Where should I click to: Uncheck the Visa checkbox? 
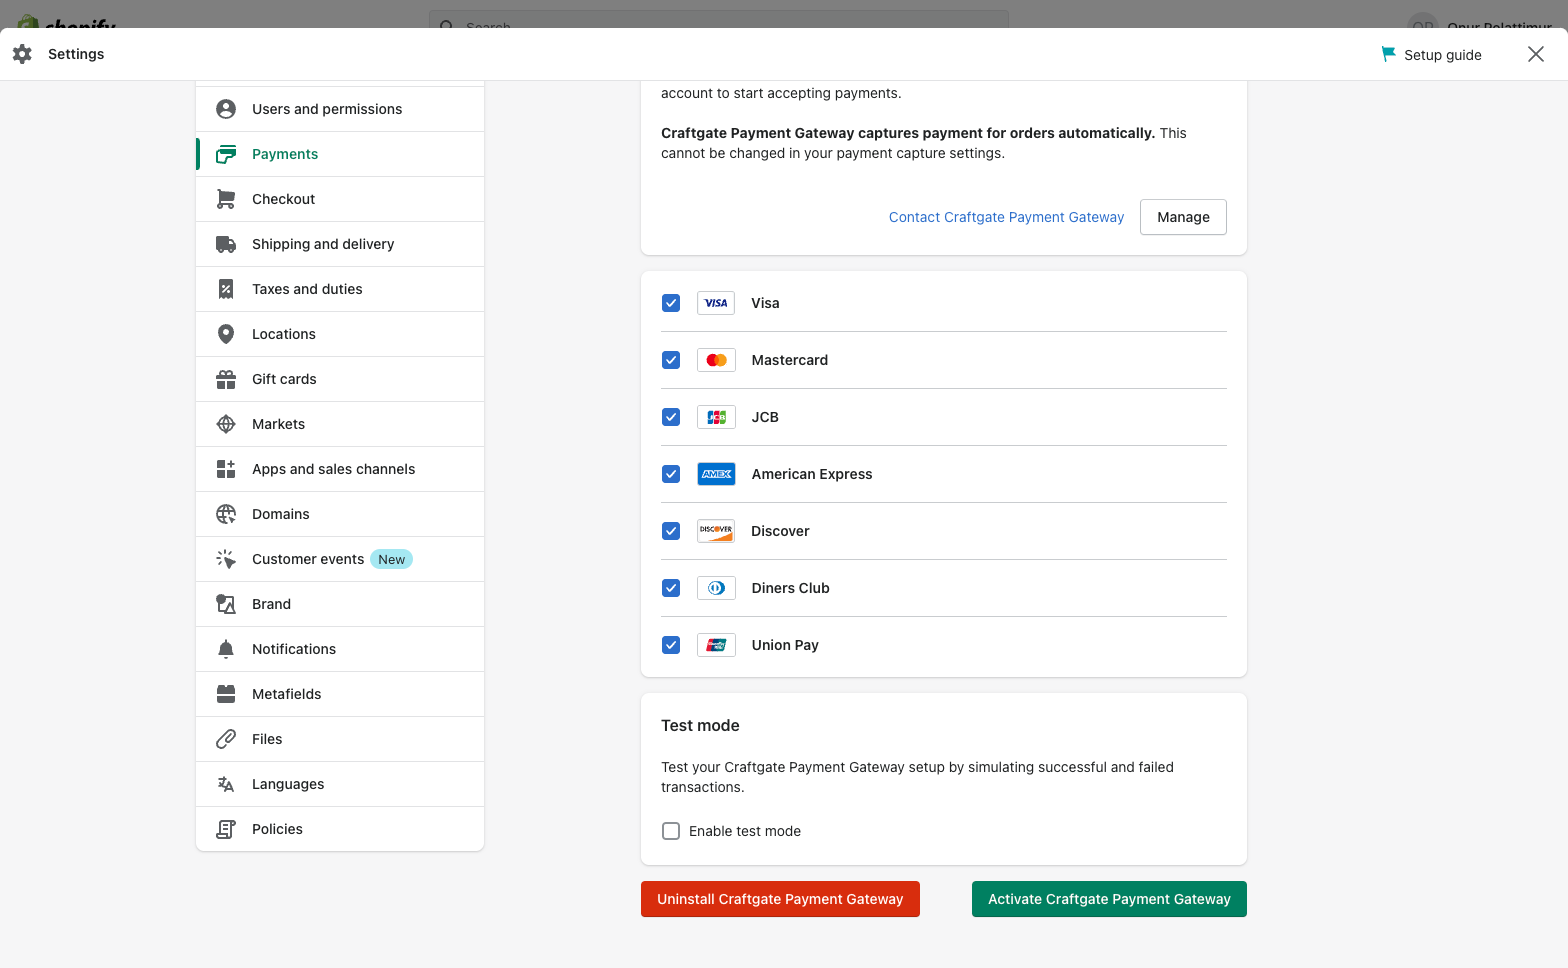coord(671,303)
